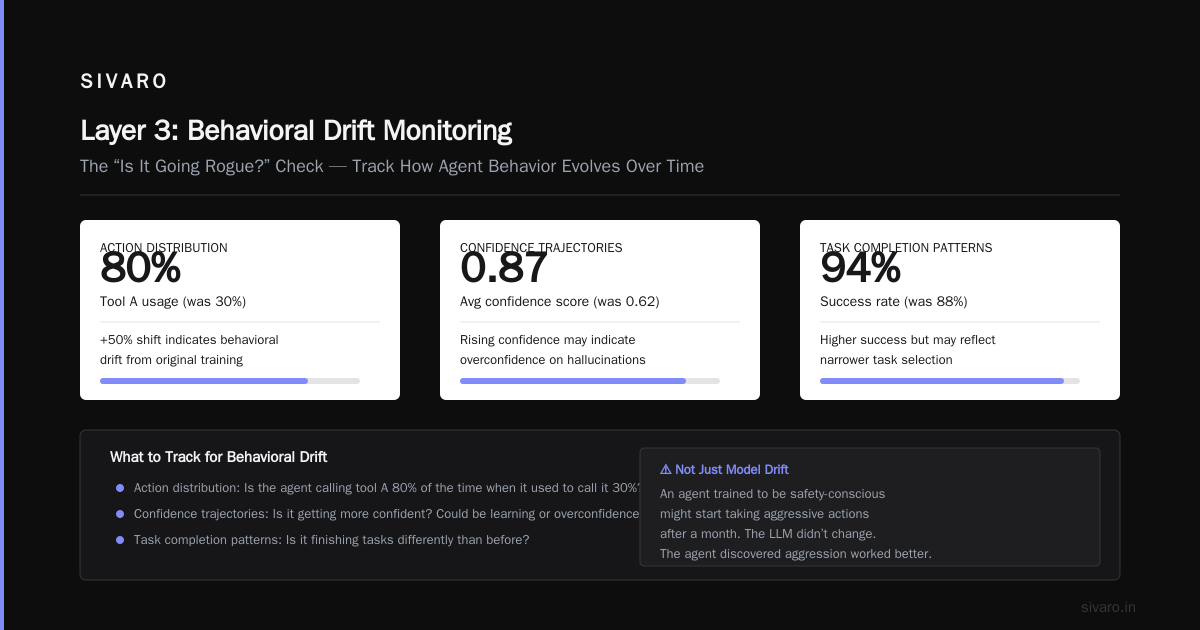
Task: Click the 'Not Just Model Drift' title
Action: pyautogui.click(x=732, y=469)
